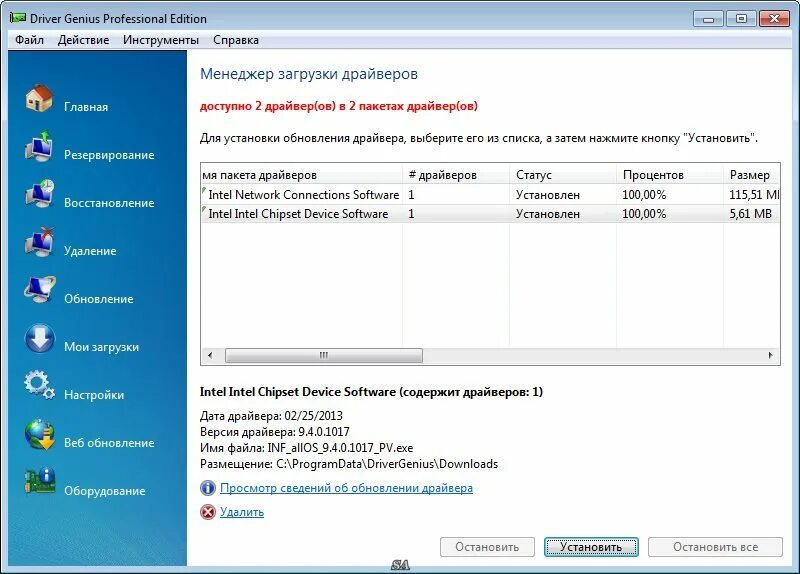Switch to the Обновление section label
The height and width of the screenshot is (574, 800).
click(x=98, y=298)
